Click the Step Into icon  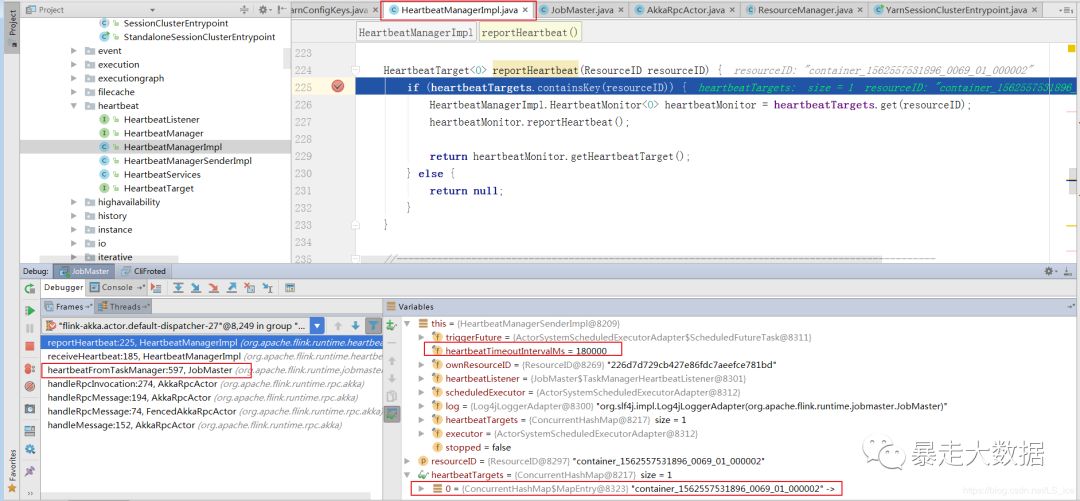click(x=196, y=288)
